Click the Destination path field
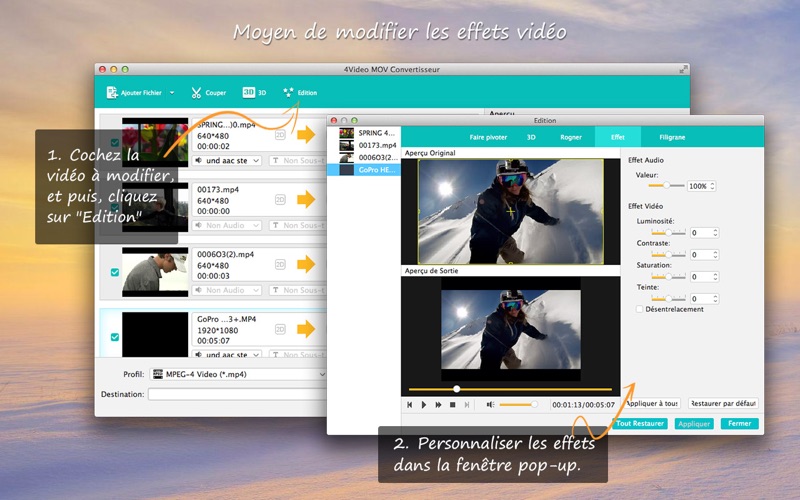 click(237, 394)
